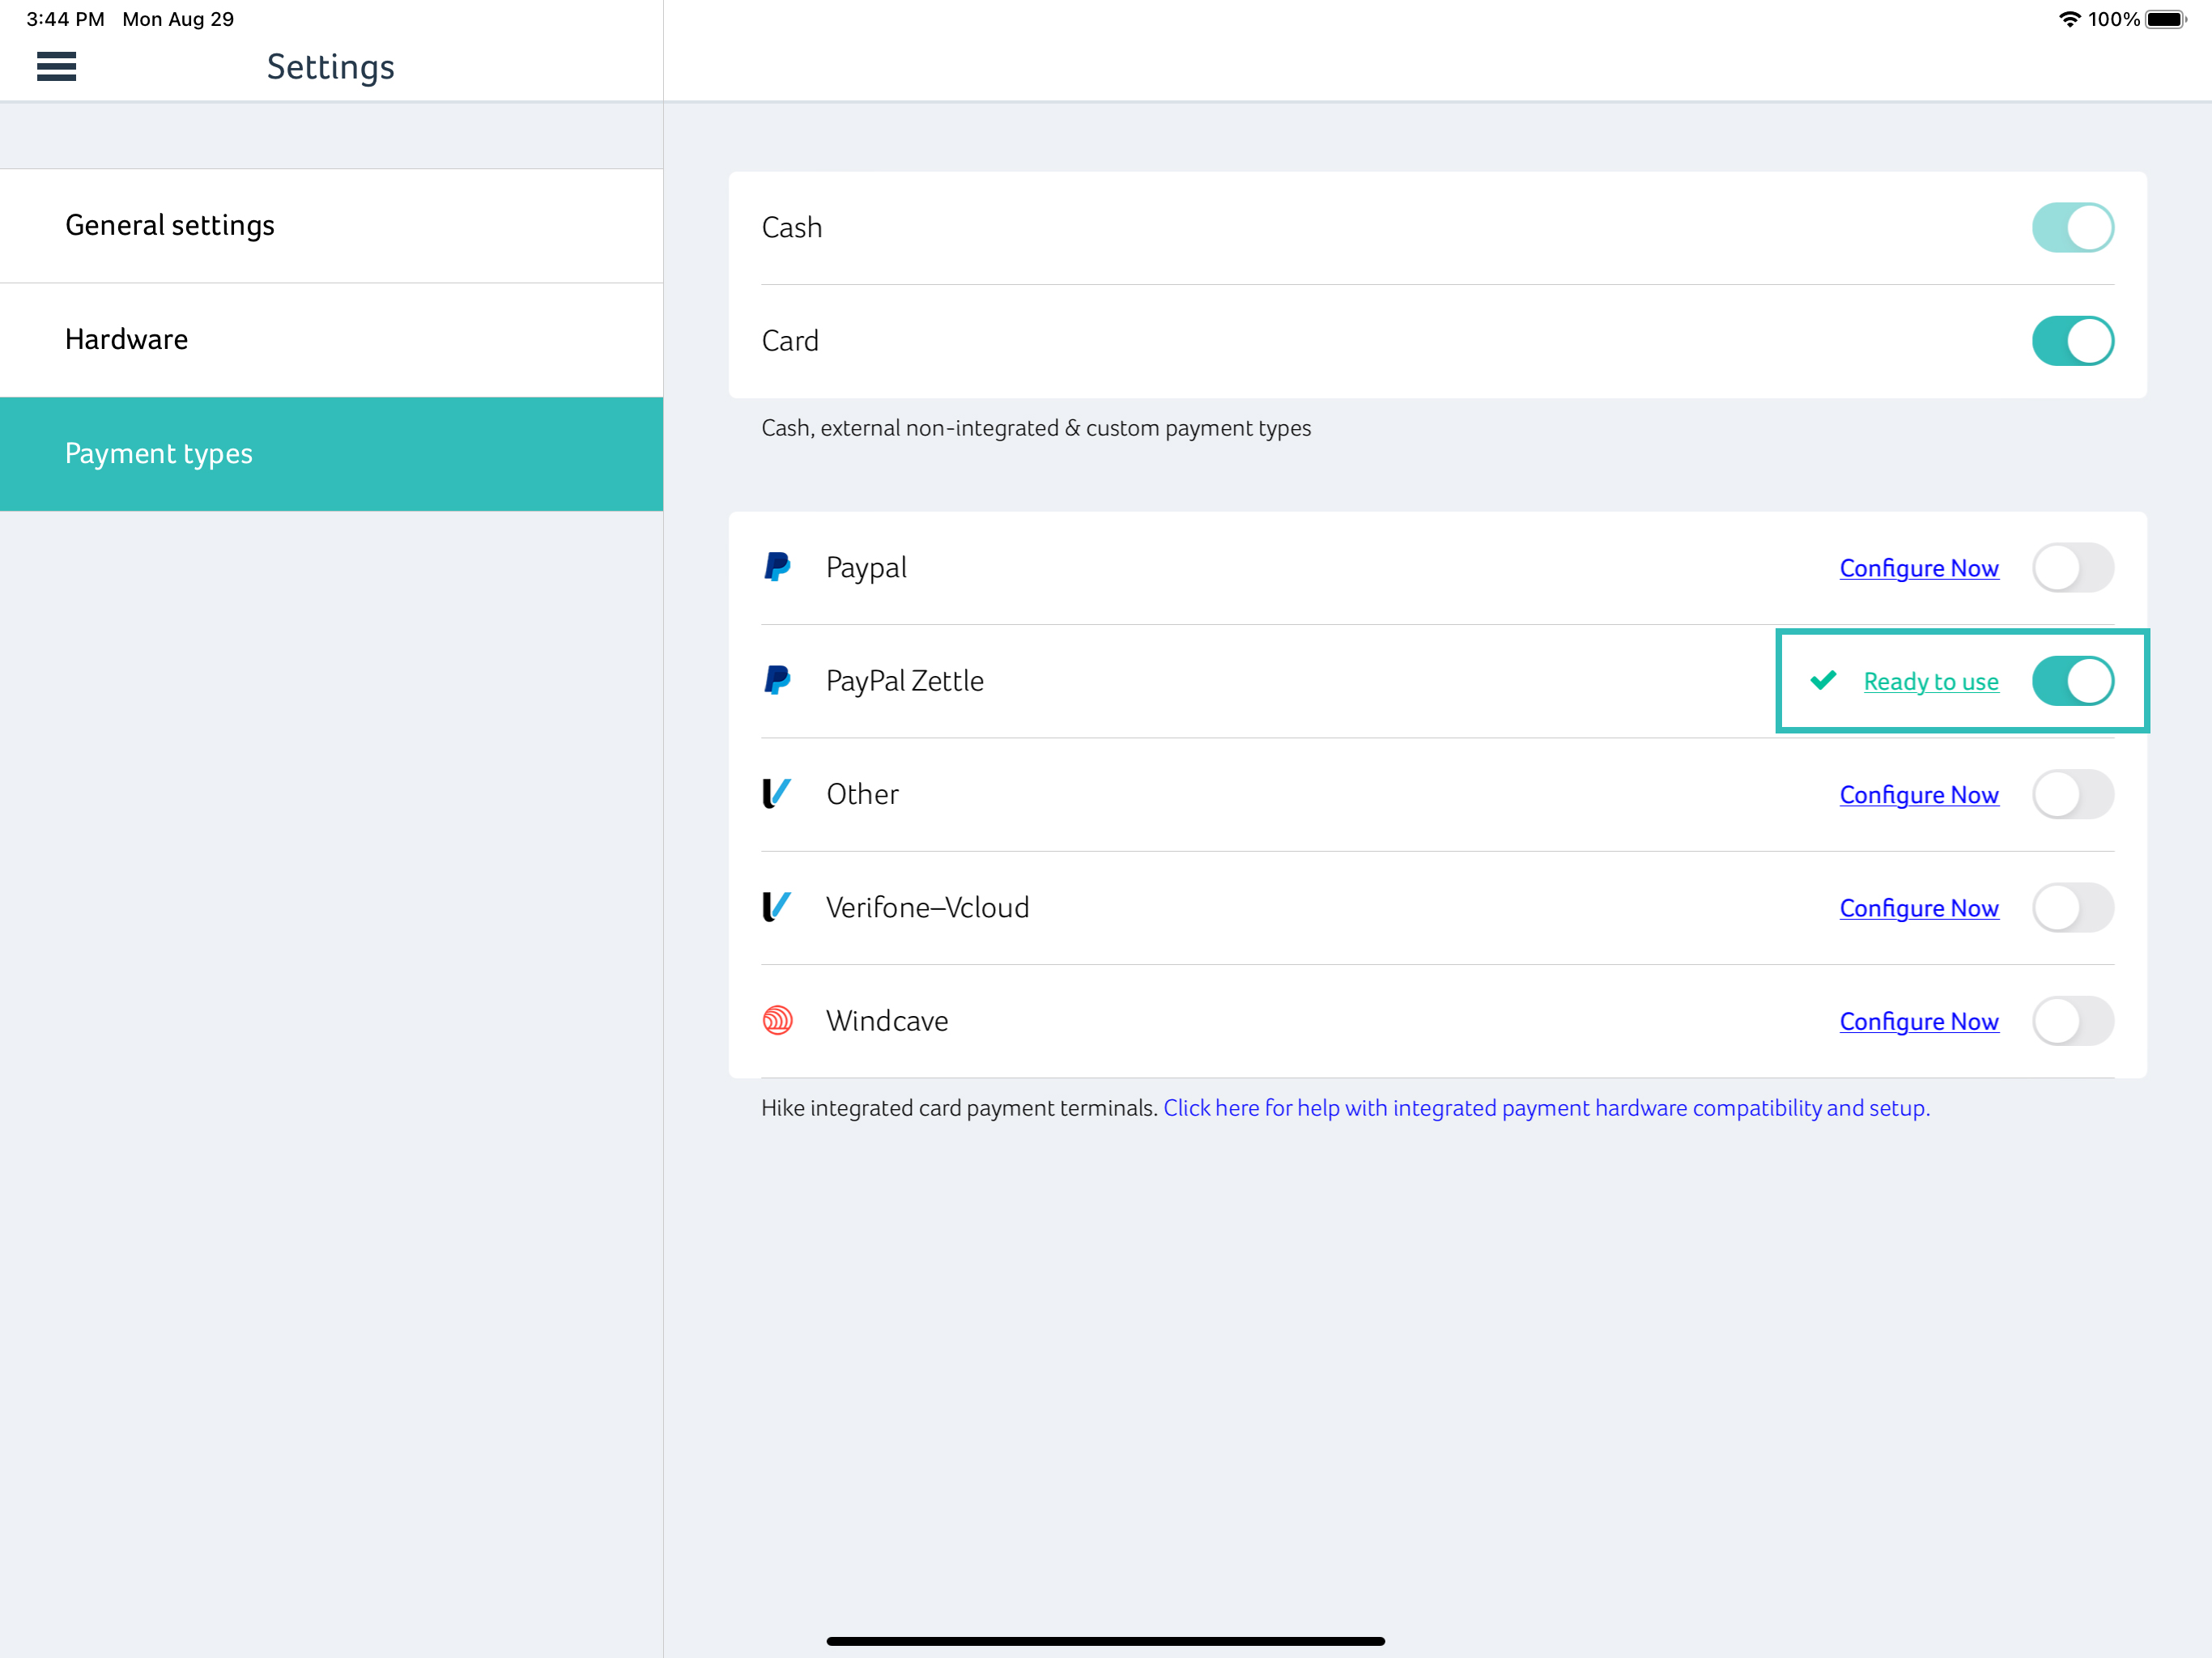The width and height of the screenshot is (2212, 1658).
Task: Tap the Wi-Fi status icon
Action: pyautogui.click(x=2069, y=19)
